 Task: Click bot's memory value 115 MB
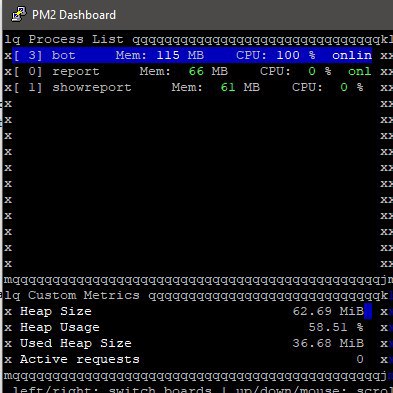[x=180, y=55]
